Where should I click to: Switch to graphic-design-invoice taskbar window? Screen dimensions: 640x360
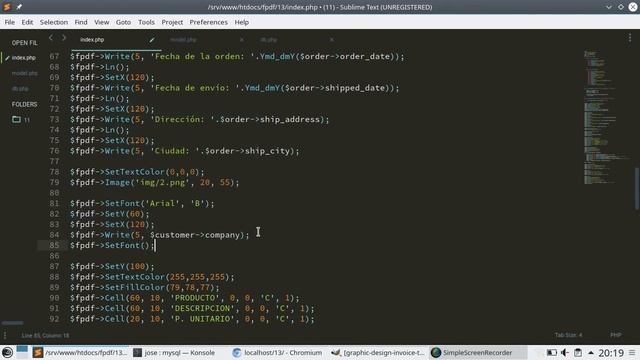coord(378,352)
